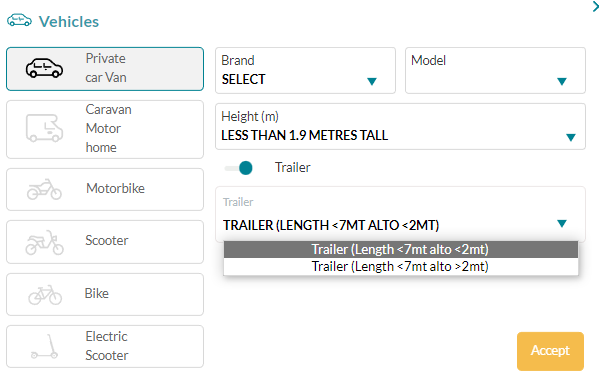This screenshot has width=599, height=385.
Task: Click the Trailer toggle label
Action: click(x=293, y=167)
